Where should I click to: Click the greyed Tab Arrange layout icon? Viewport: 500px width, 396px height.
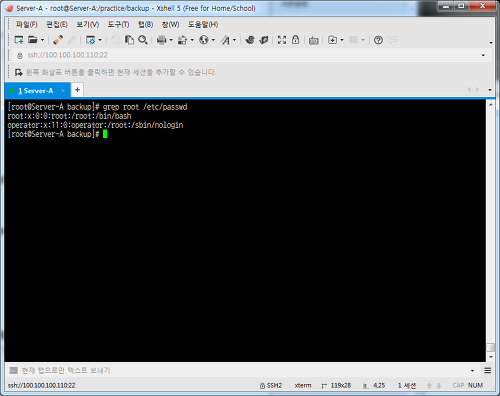click(x=354, y=40)
